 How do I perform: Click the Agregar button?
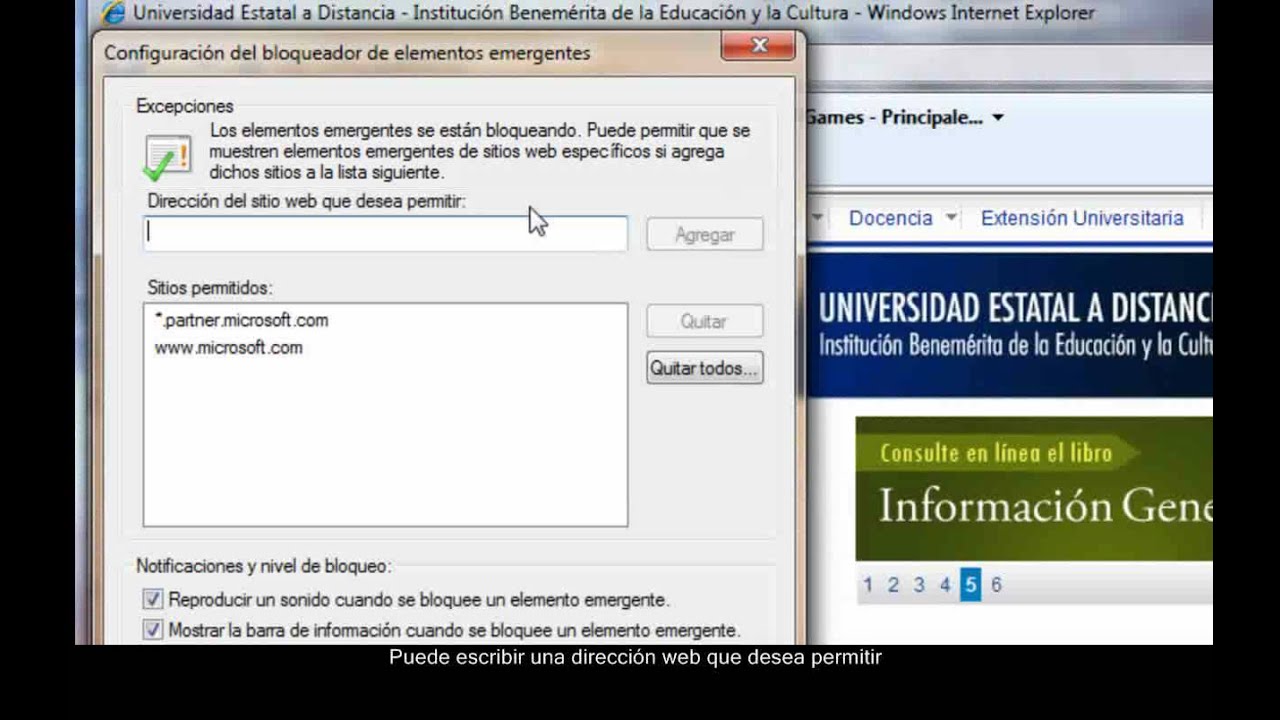(705, 235)
